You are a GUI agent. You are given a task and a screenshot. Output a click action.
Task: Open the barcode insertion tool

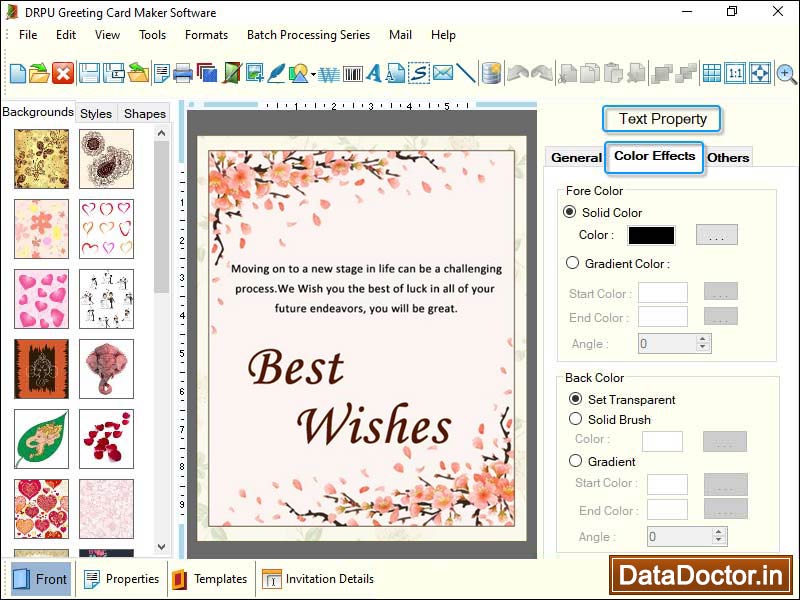[x=352, y=73]
